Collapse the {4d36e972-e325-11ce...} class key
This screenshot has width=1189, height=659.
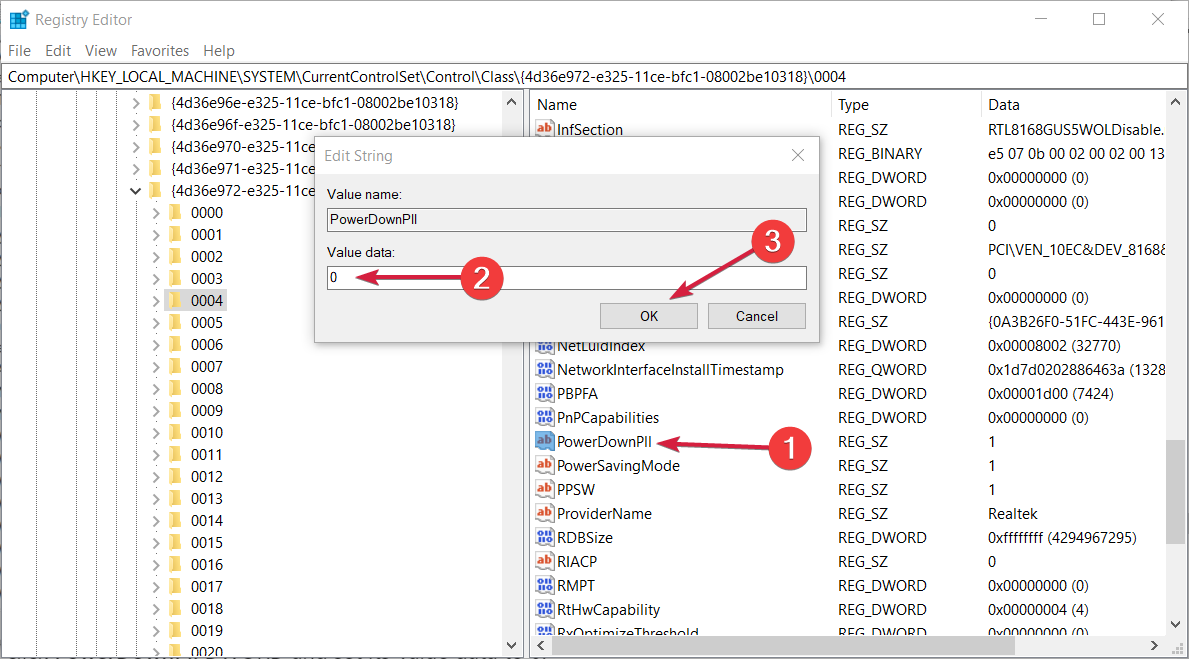click(135, 190)
